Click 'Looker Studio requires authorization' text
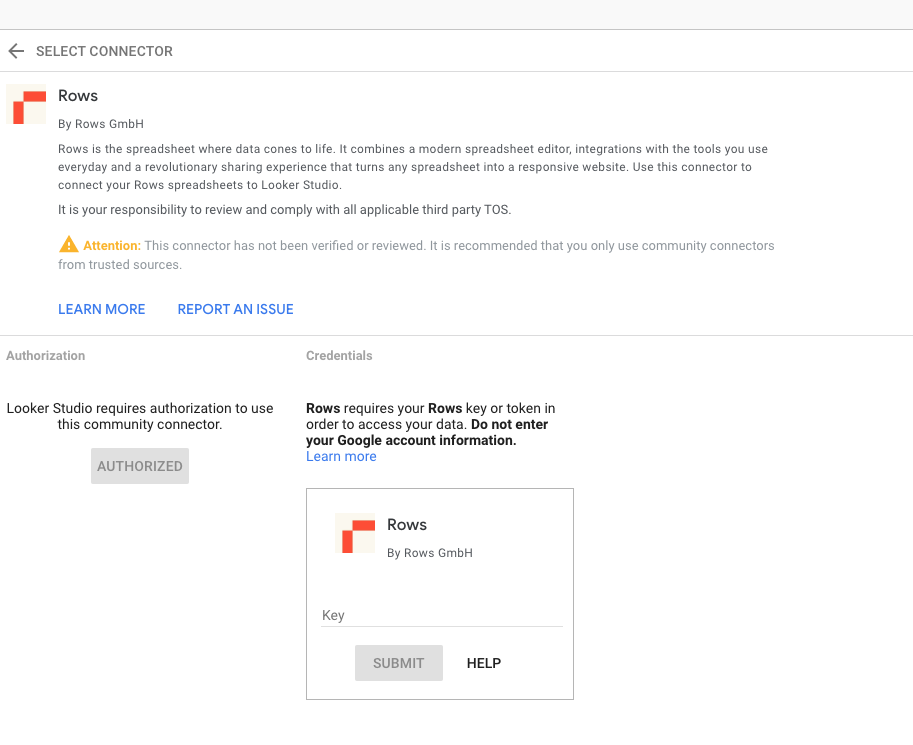The width and height of the screenshot is (913, 745). pyautogui.click(x=140, y=416)
